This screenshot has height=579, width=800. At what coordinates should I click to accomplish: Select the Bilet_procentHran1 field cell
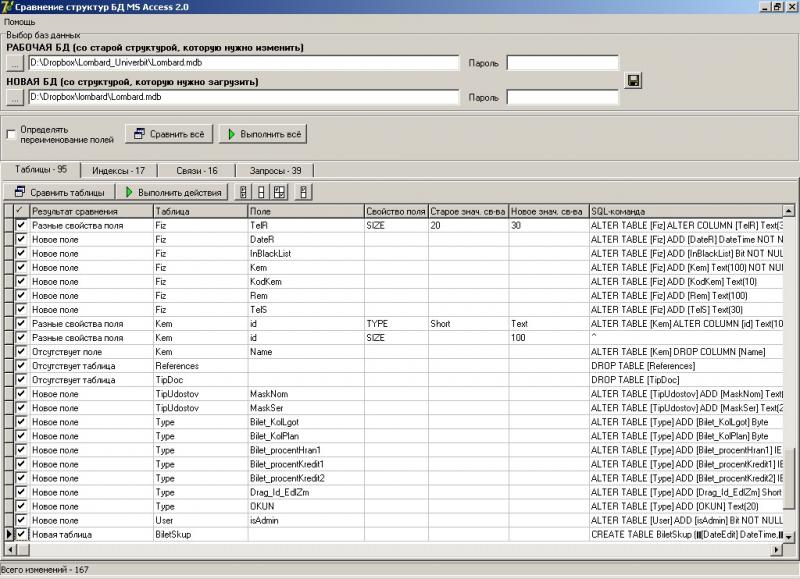(306, 450)
